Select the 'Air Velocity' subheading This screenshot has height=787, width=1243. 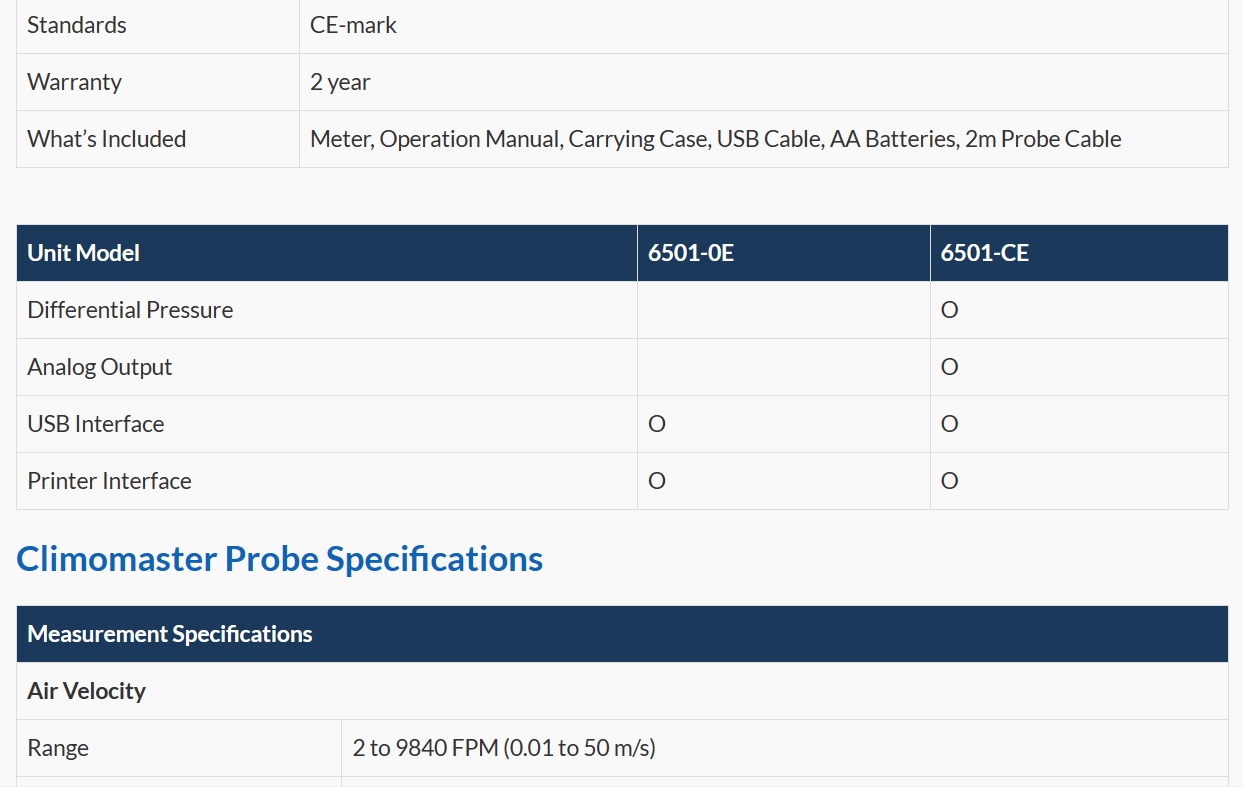[x=86, y=691]
